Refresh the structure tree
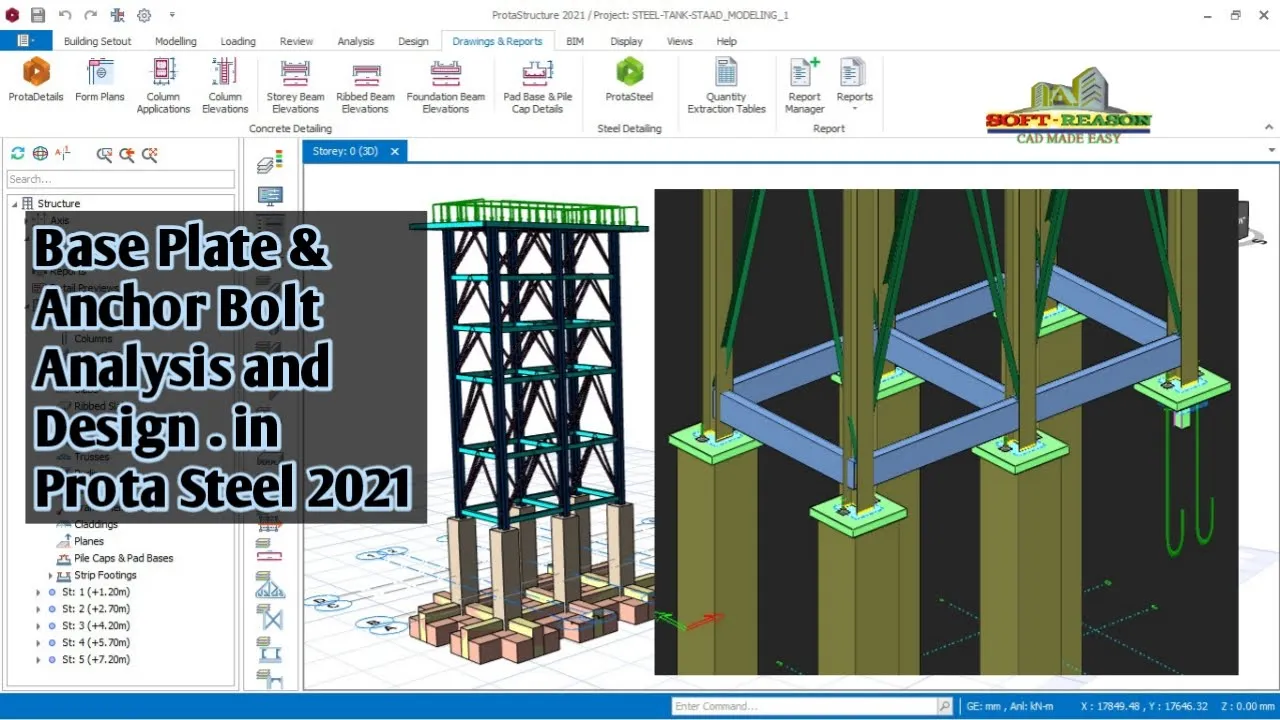1280x720 pixels. click(x=18, y=153)
